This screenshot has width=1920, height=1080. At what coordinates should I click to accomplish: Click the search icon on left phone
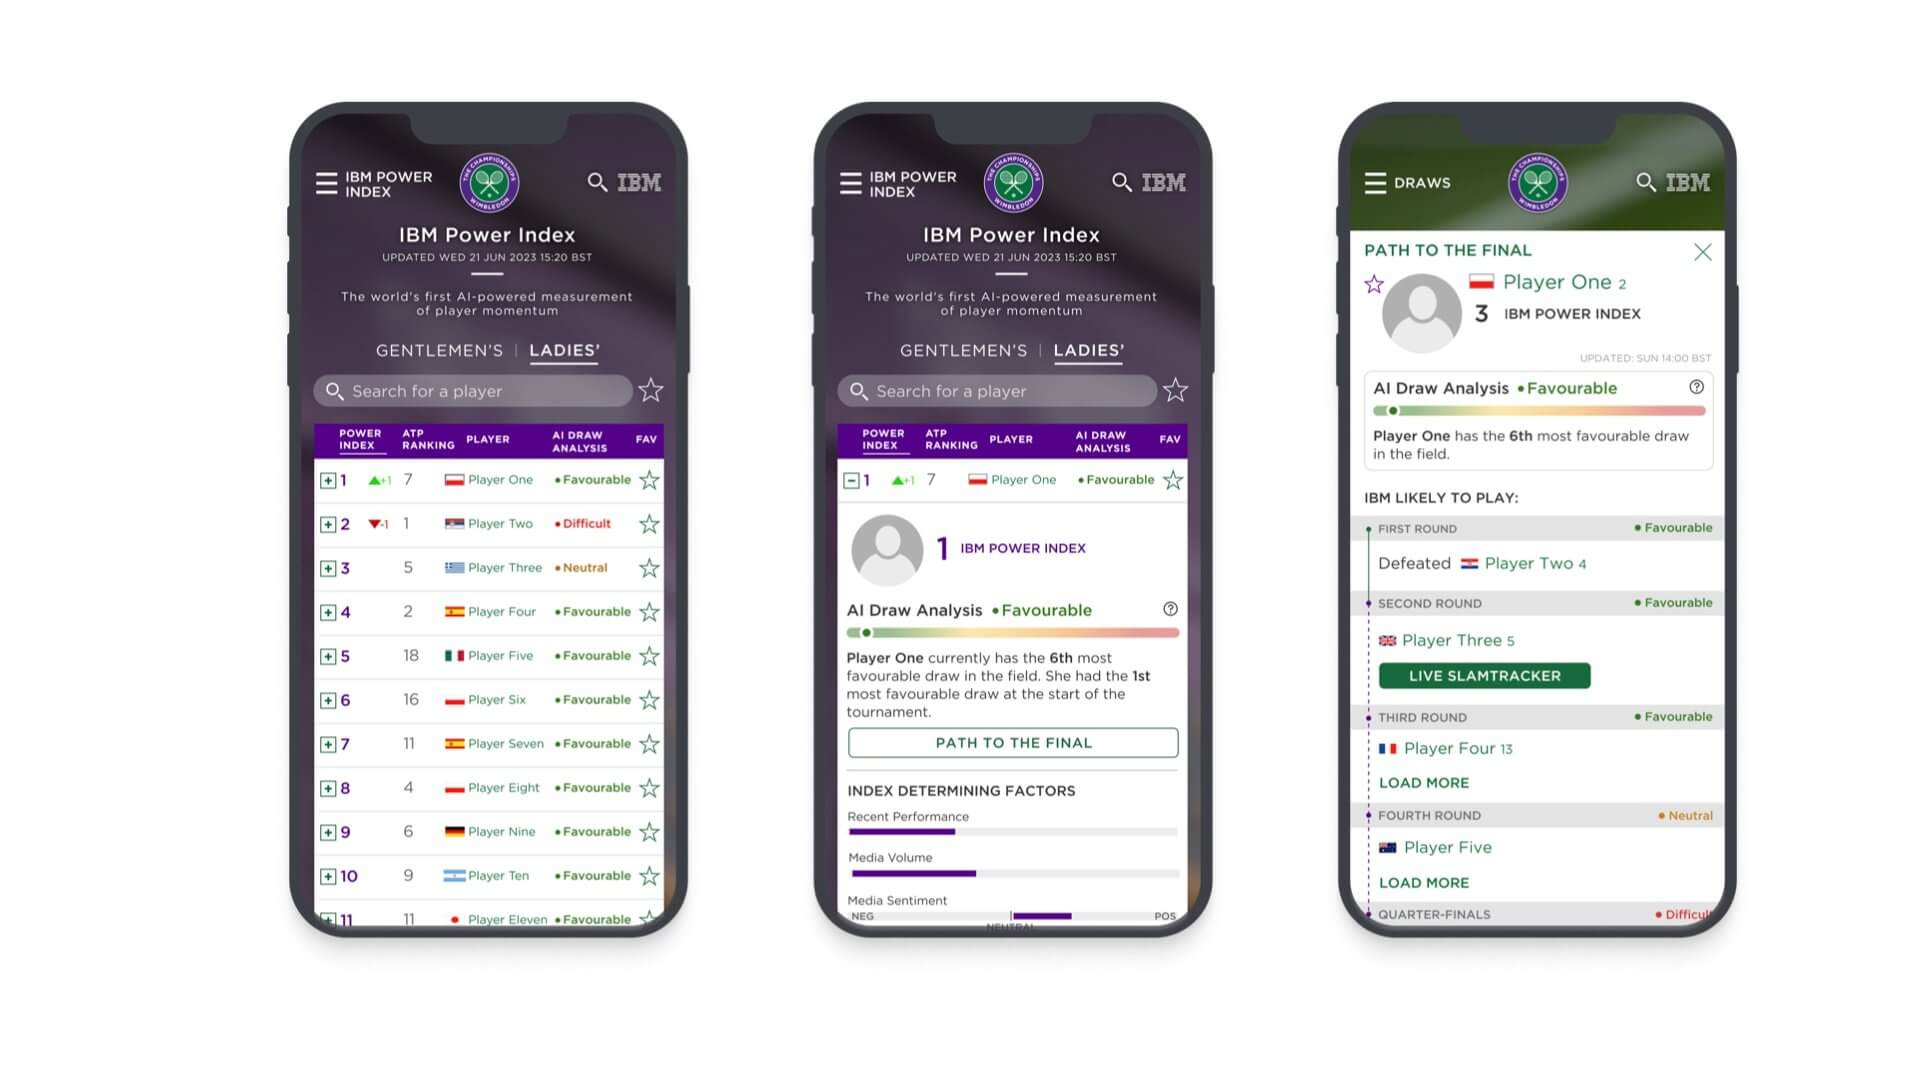(596, 182)
